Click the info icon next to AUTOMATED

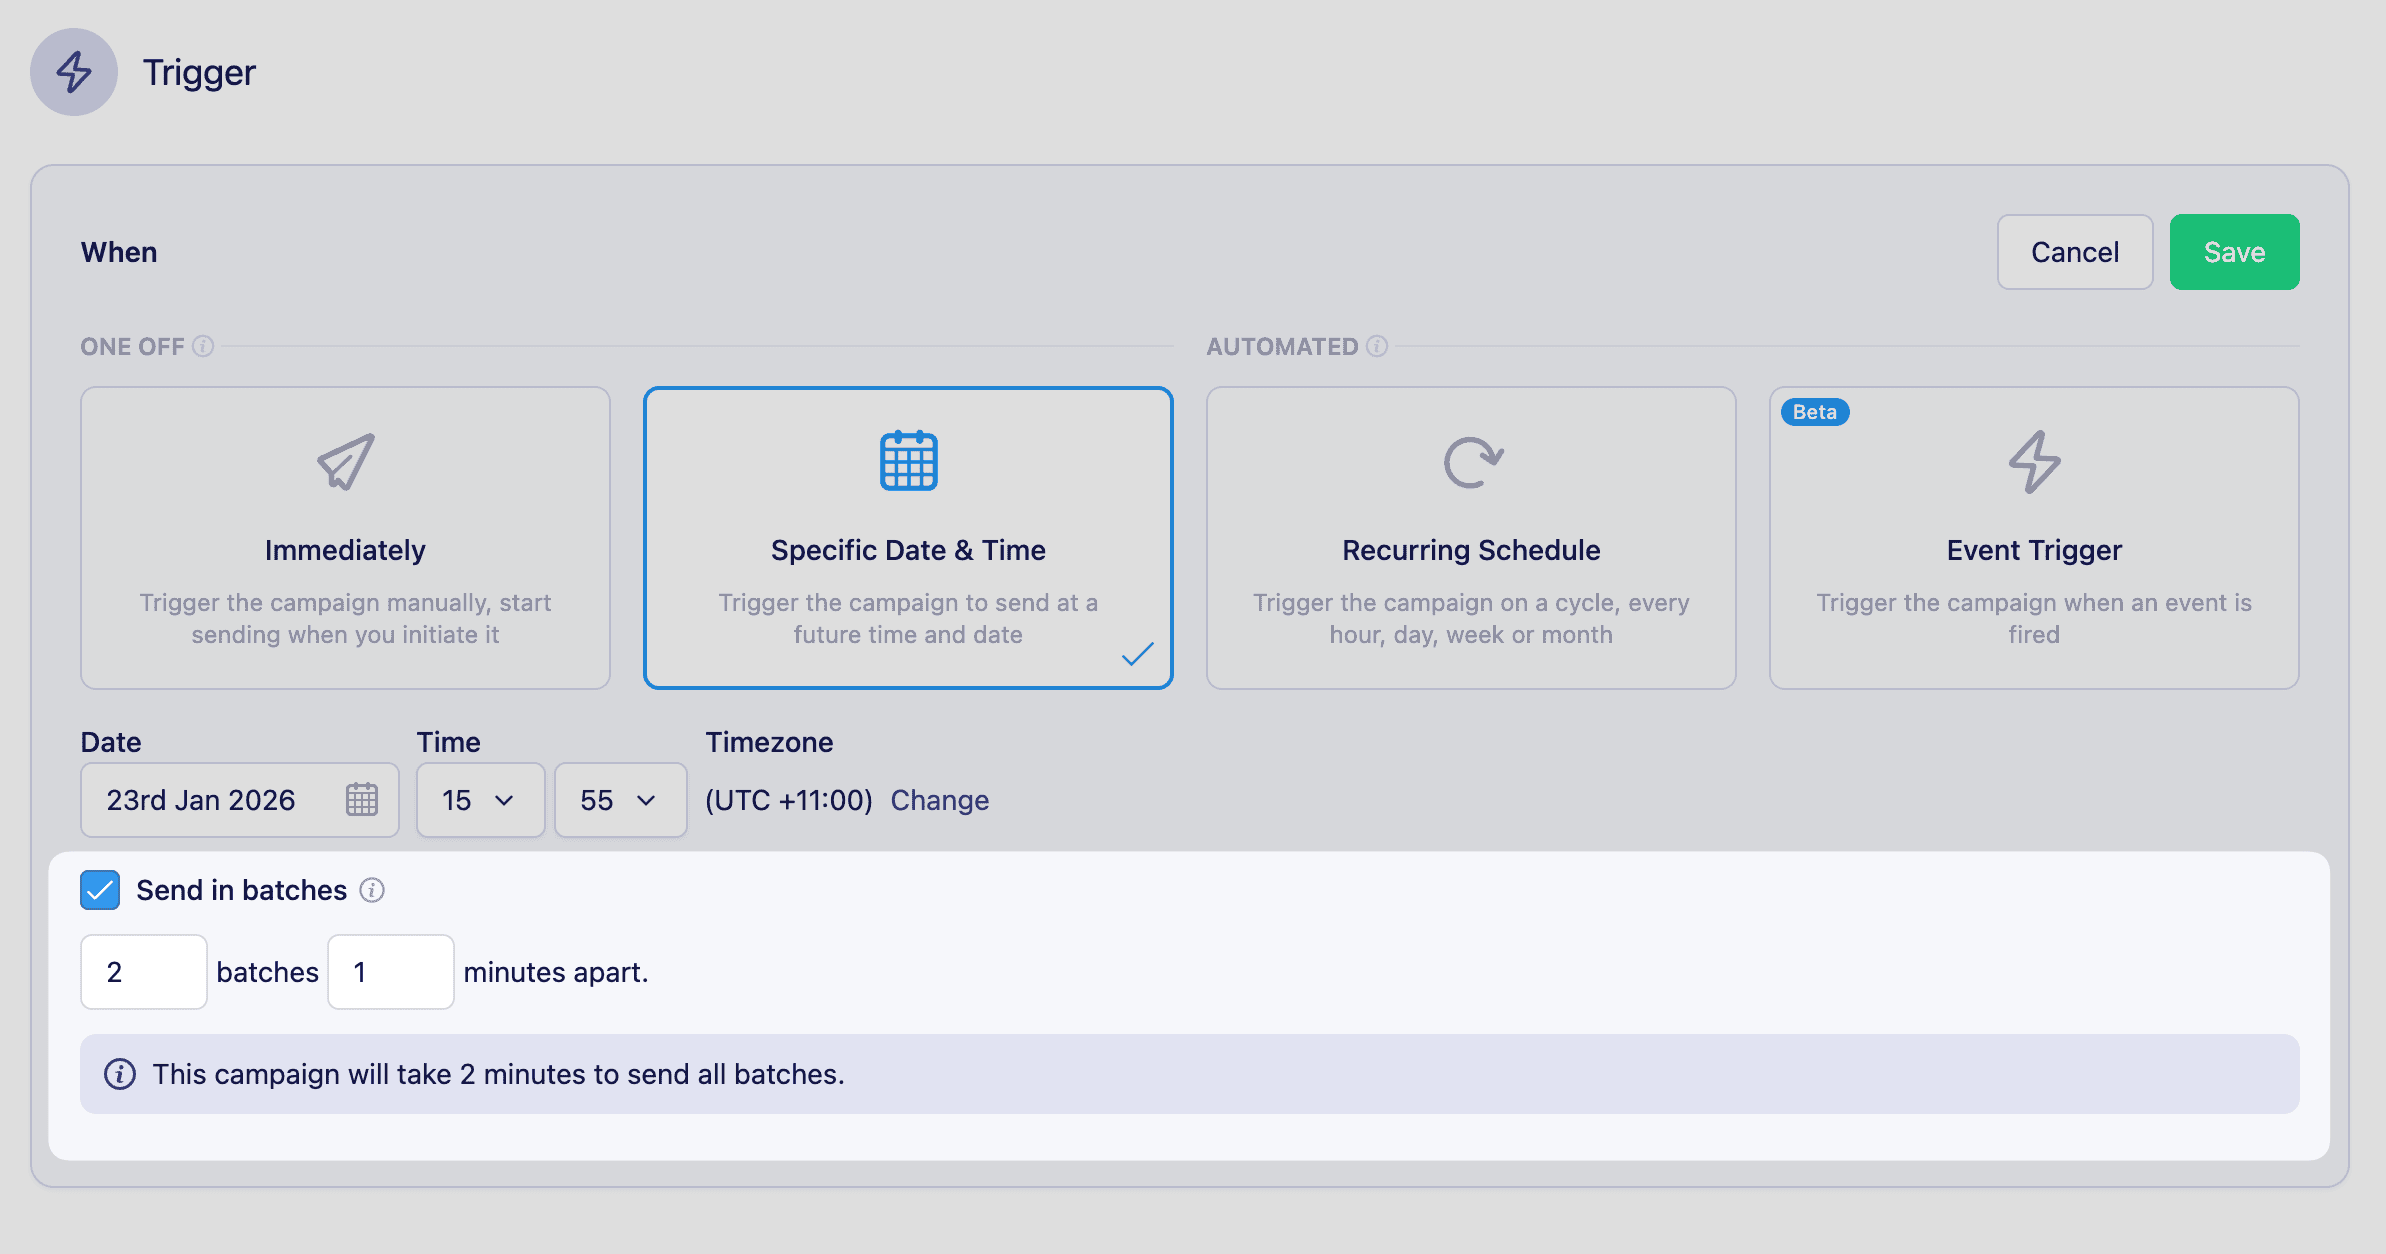(1377, 347)
